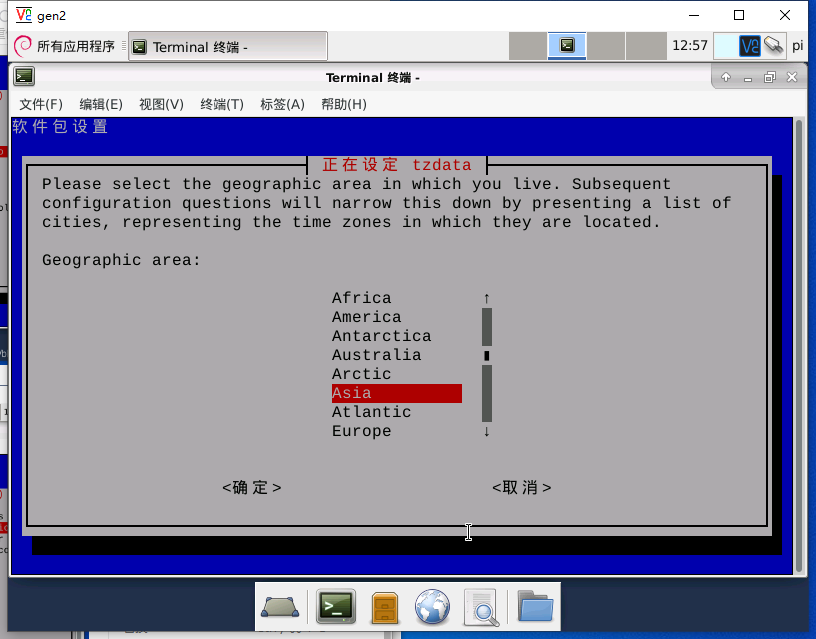Click the terminal window vertical scrollbar
The height and width of the screenshot is (639, 816).
coord(799,346)
